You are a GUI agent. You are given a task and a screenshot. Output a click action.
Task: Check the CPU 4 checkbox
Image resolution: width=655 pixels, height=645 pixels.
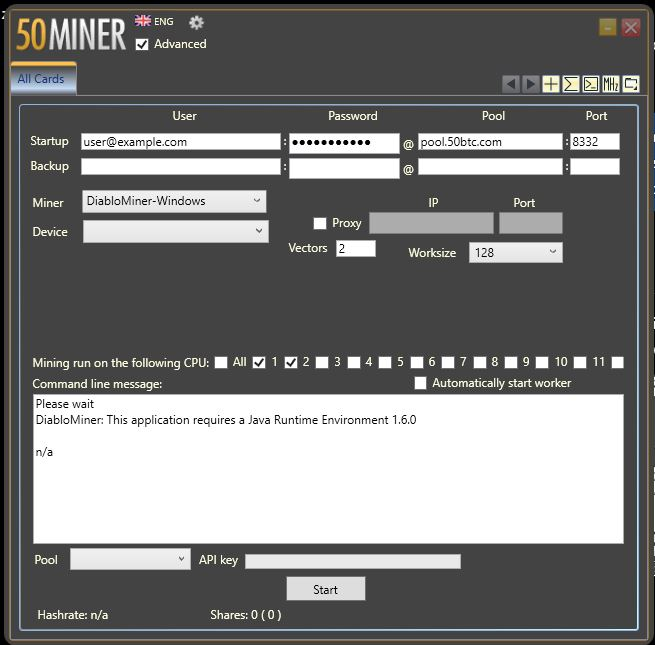pyautogui.click(x=354, y=362)
